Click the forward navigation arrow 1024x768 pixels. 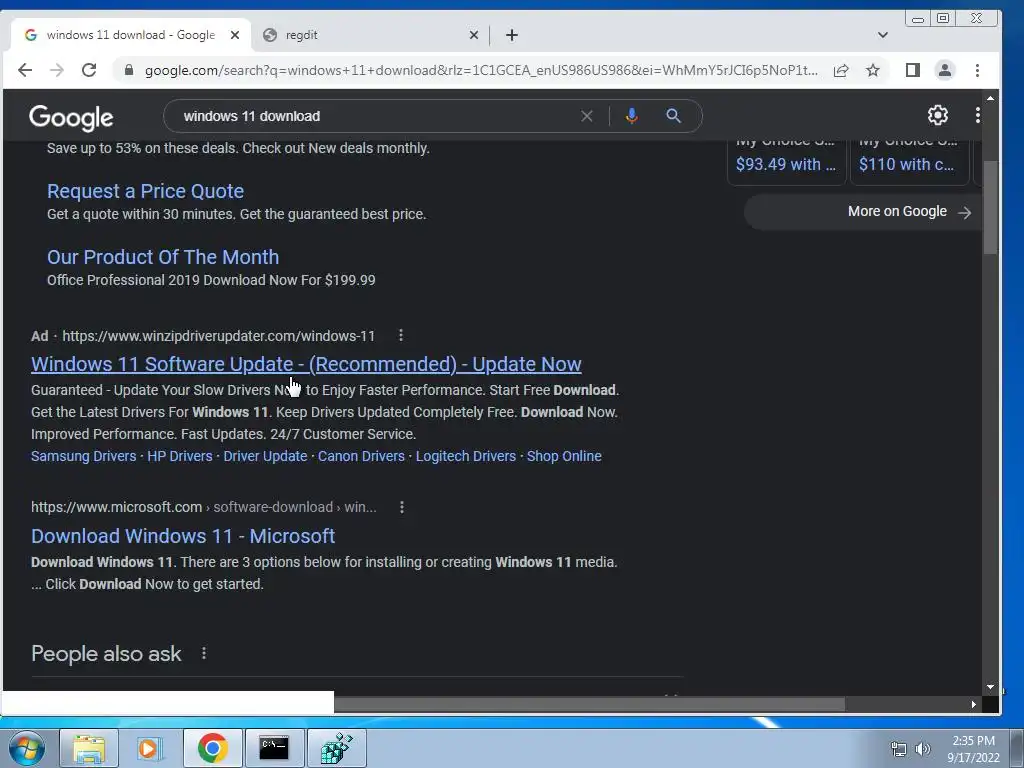[x=57, y=70]
